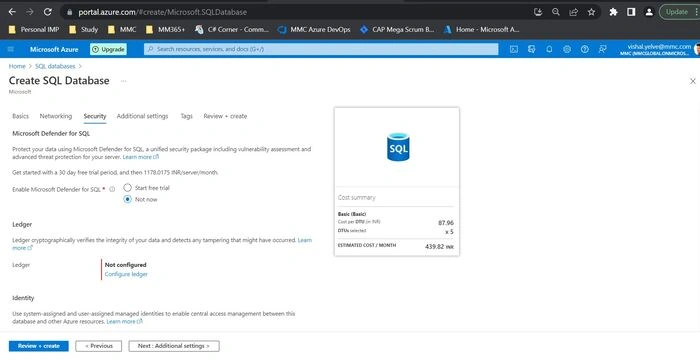Switch to the Basics tab
This screenshot has width=700, height=360.
tap(21, 116)
